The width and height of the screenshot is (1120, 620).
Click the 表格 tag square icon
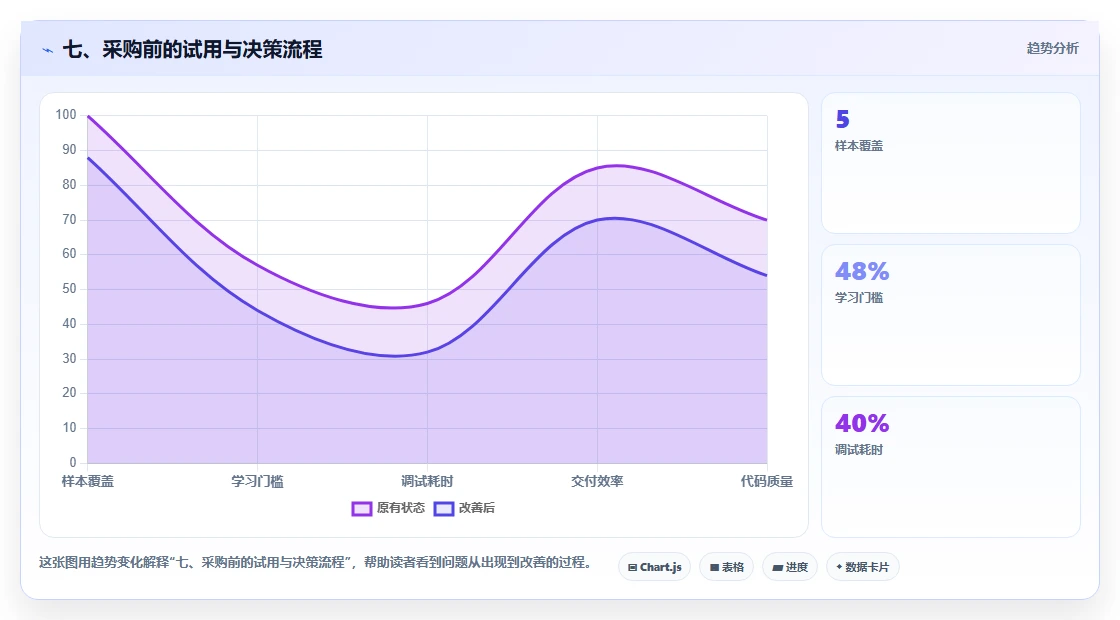click(714, 568)
